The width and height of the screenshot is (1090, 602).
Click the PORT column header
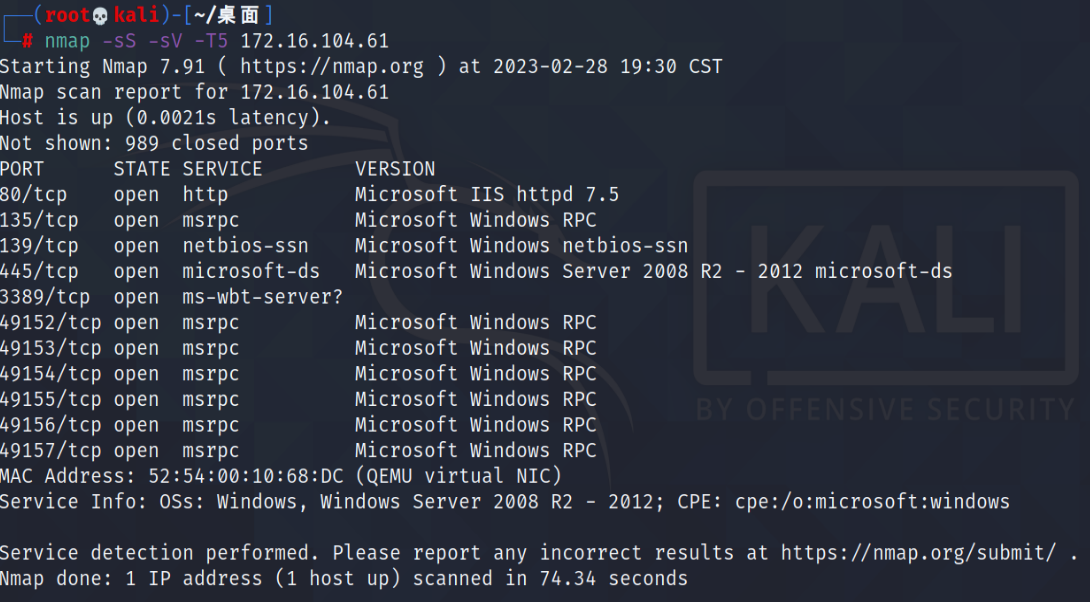22,169
